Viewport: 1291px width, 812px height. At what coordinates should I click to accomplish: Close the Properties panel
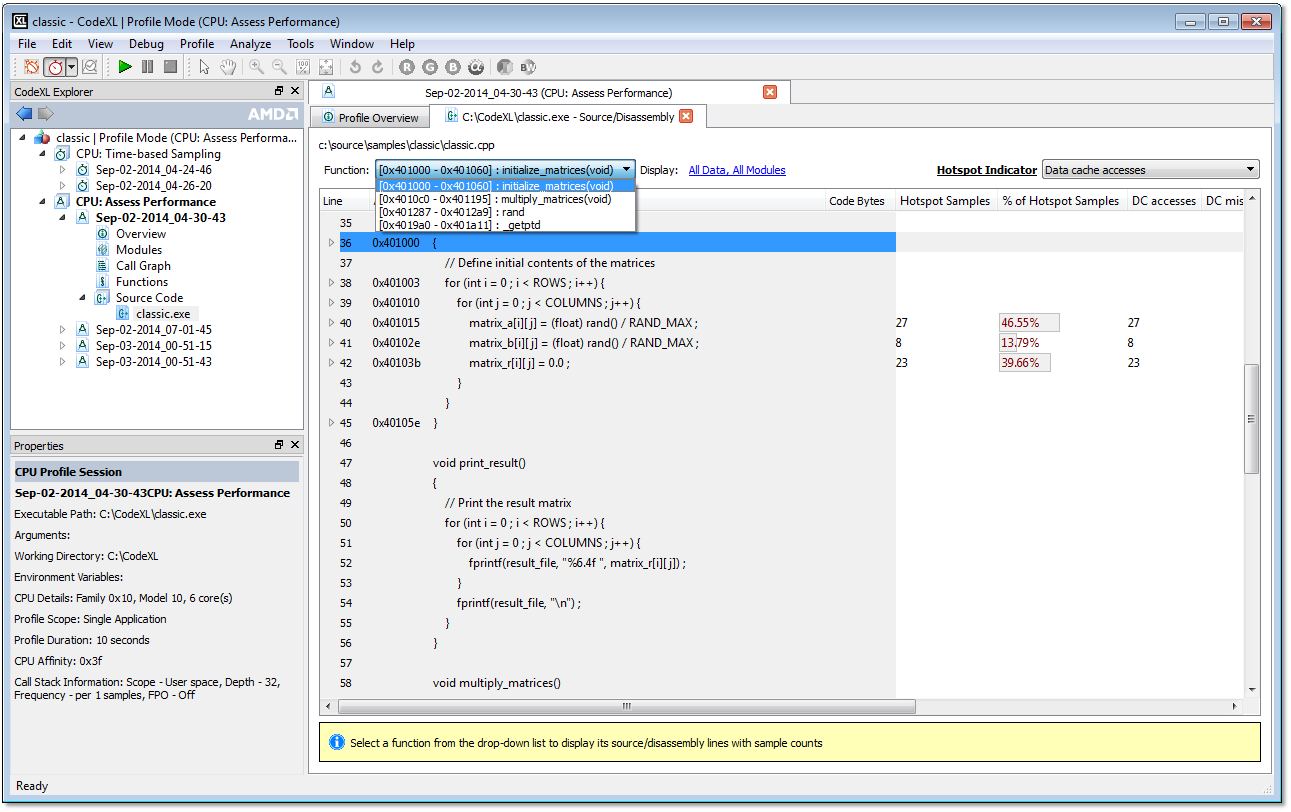click(294, 445)
